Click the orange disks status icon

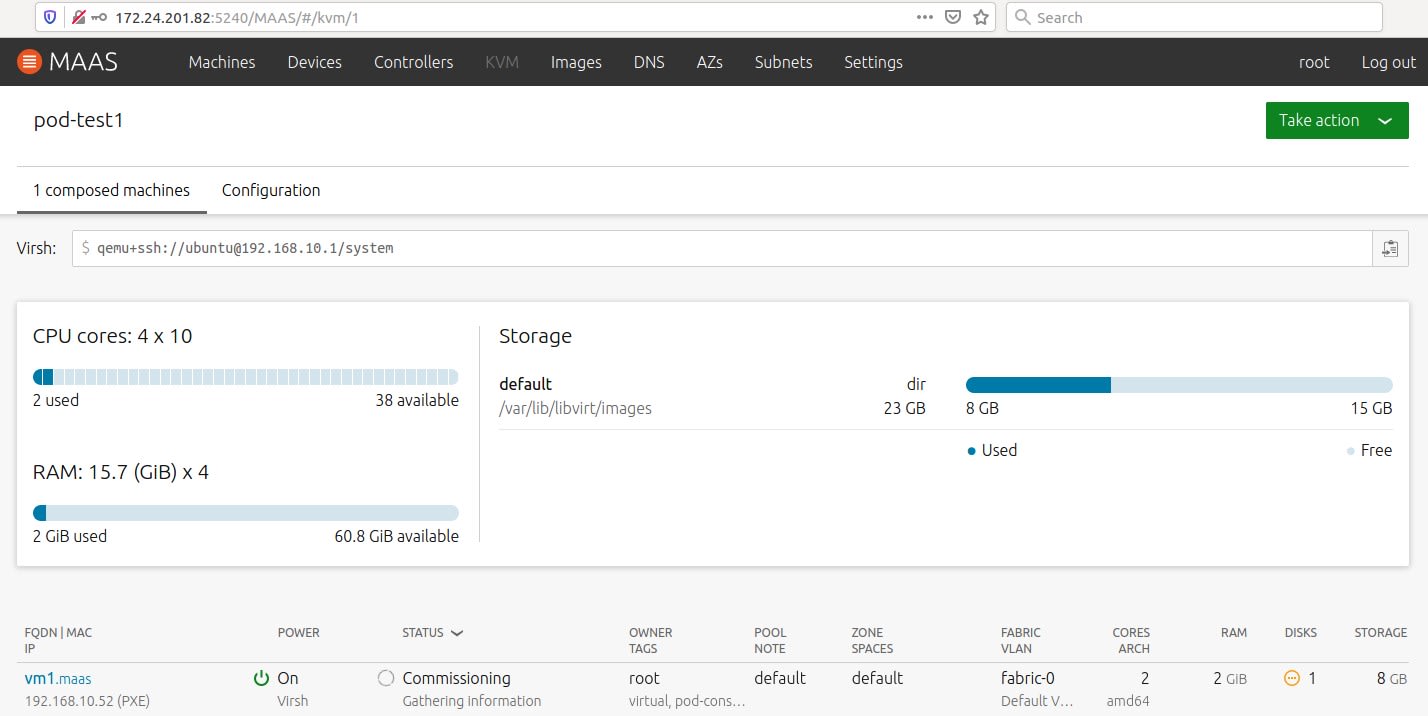pos(1292,678)
